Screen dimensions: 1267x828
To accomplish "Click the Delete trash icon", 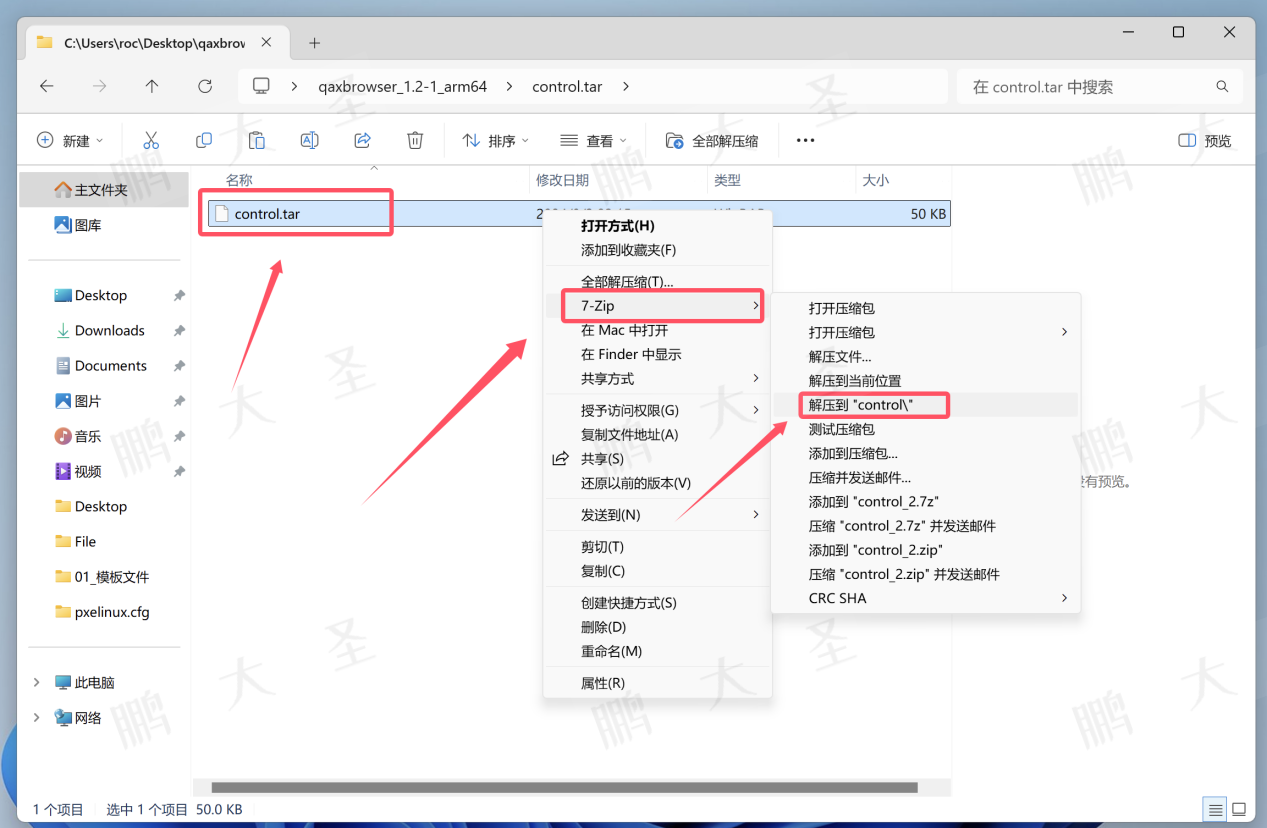I will pyautogui.click(x=415, y=141).
